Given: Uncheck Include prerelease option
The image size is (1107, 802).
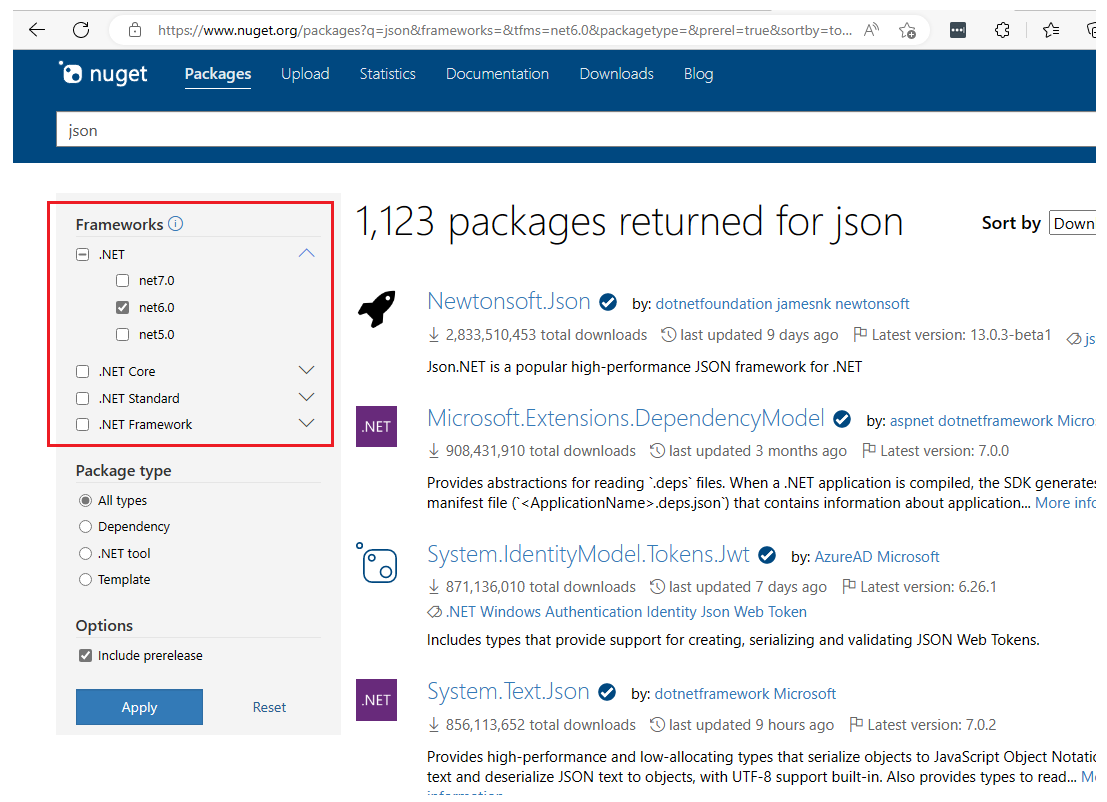Looking at the screenshot, I should click(85, 655).
